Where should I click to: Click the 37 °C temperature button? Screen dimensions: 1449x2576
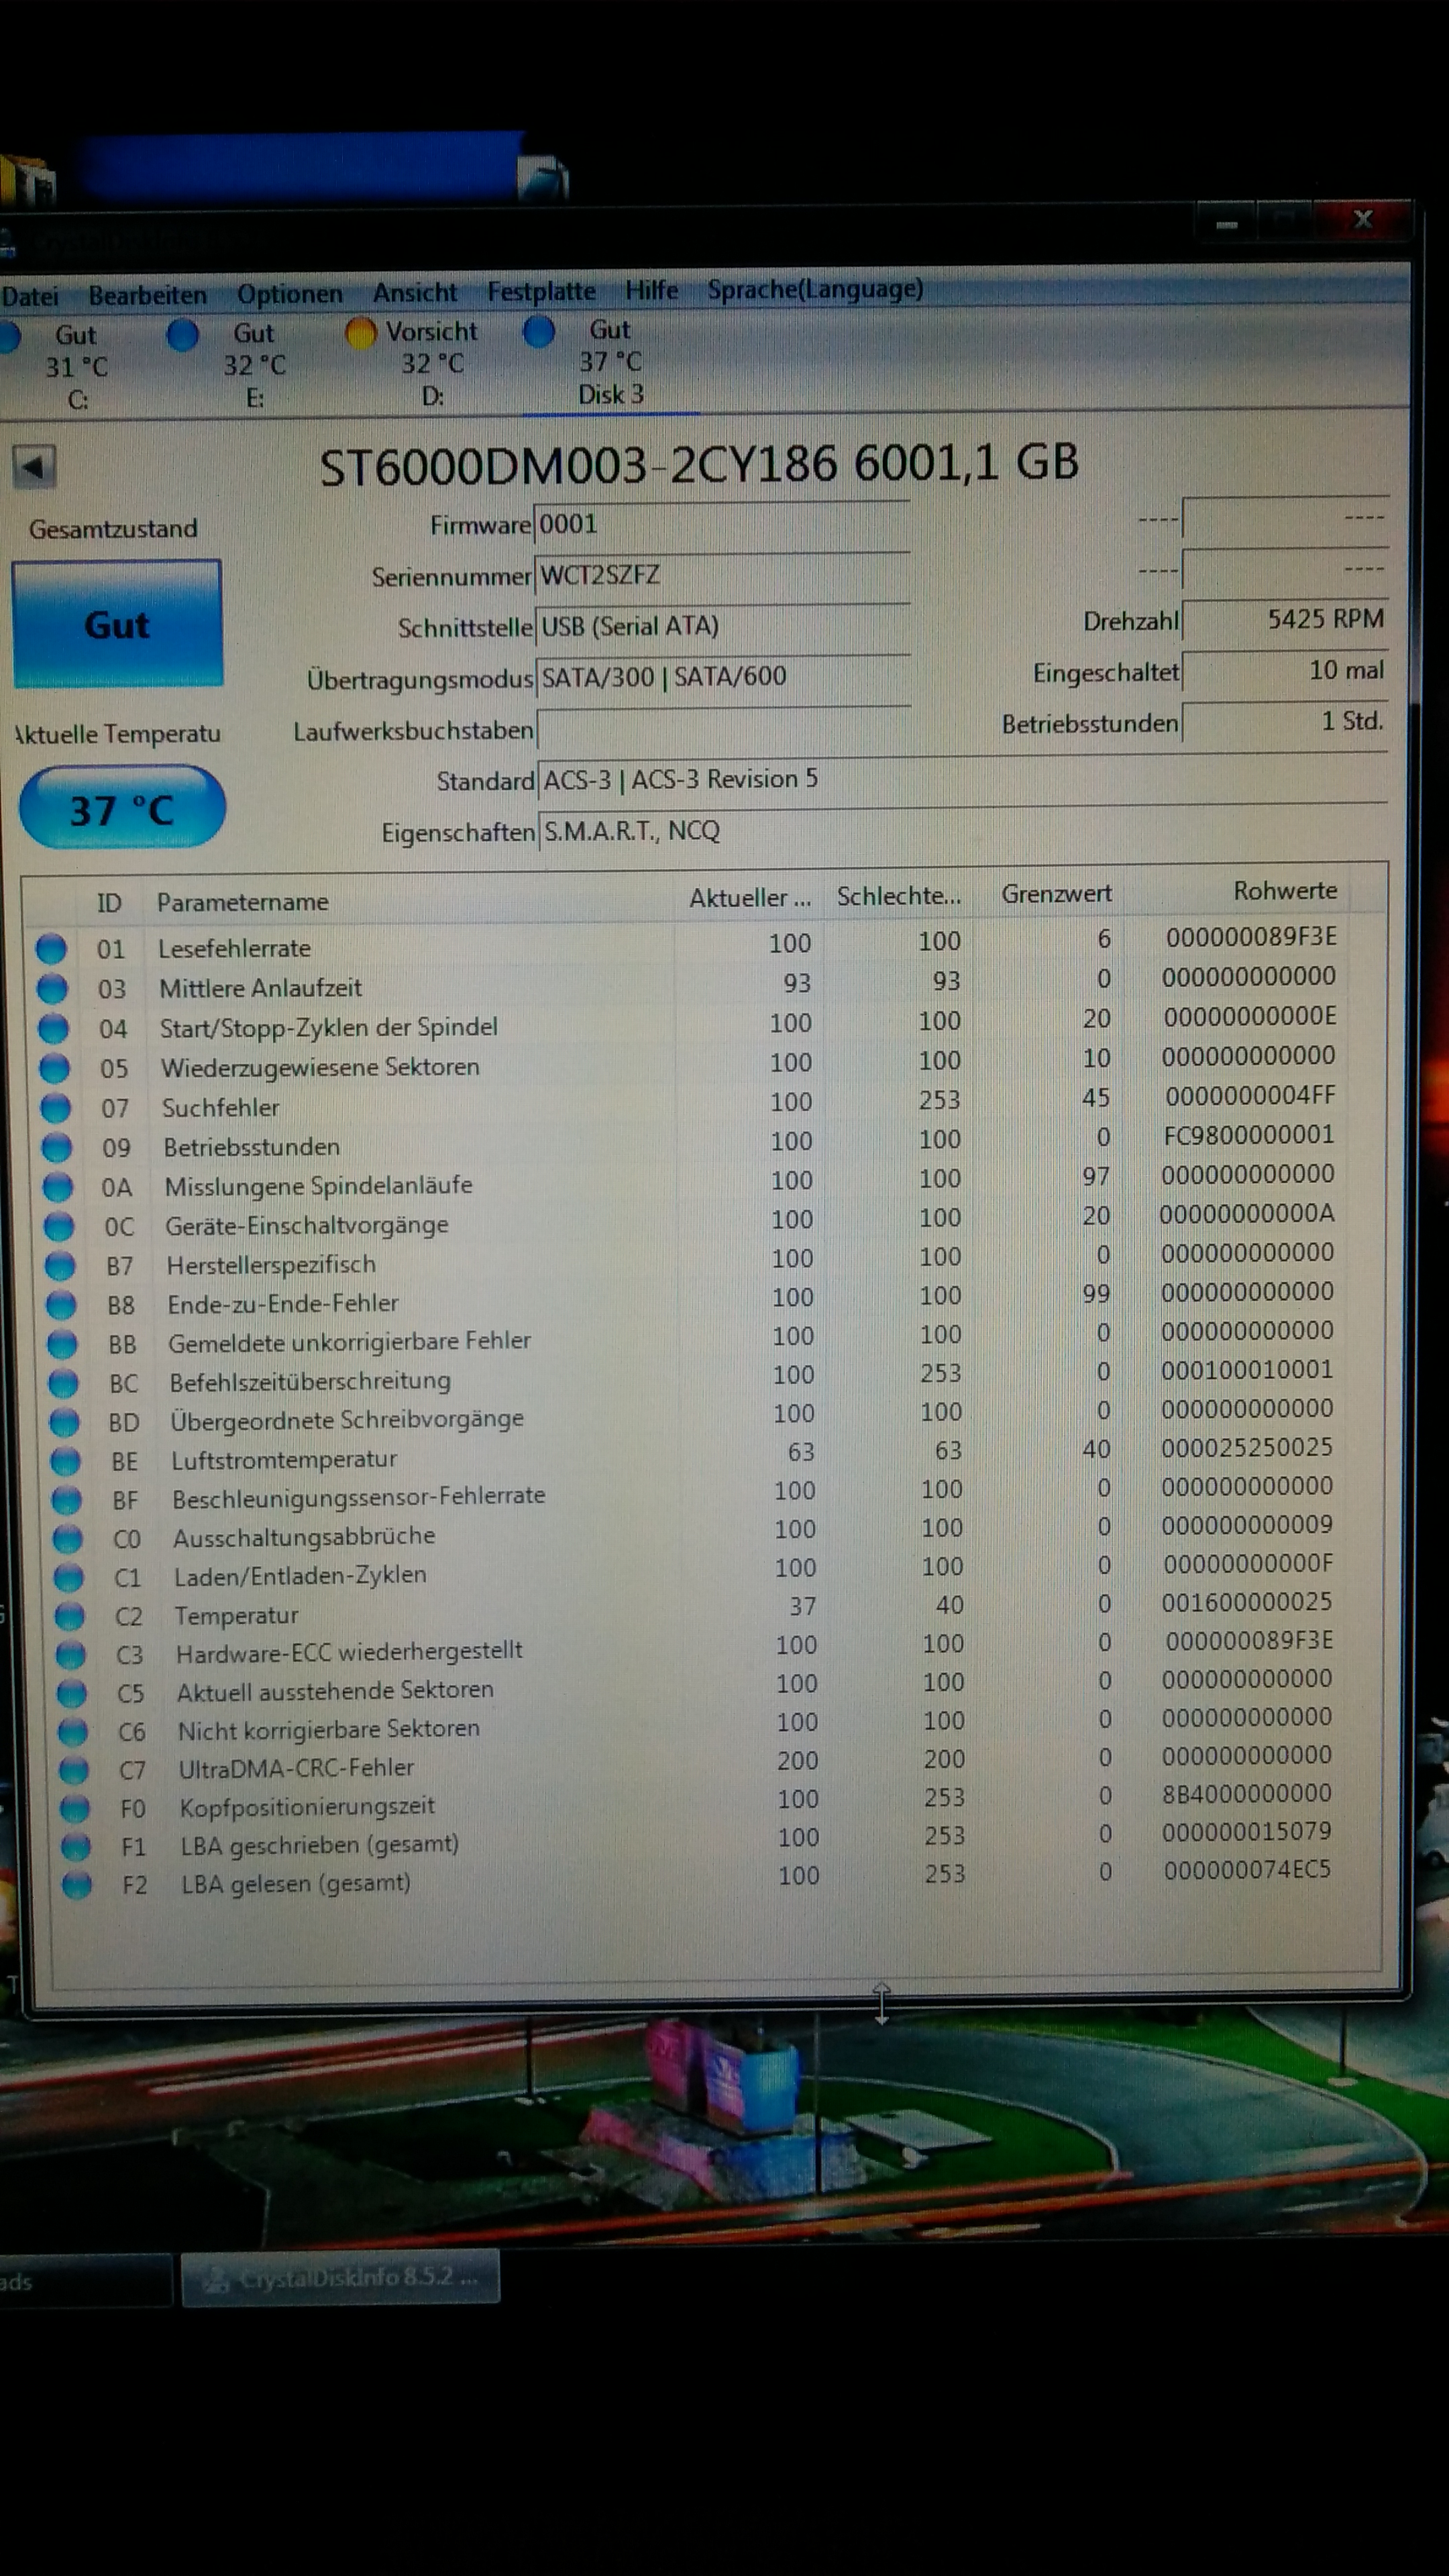[121, 808]
